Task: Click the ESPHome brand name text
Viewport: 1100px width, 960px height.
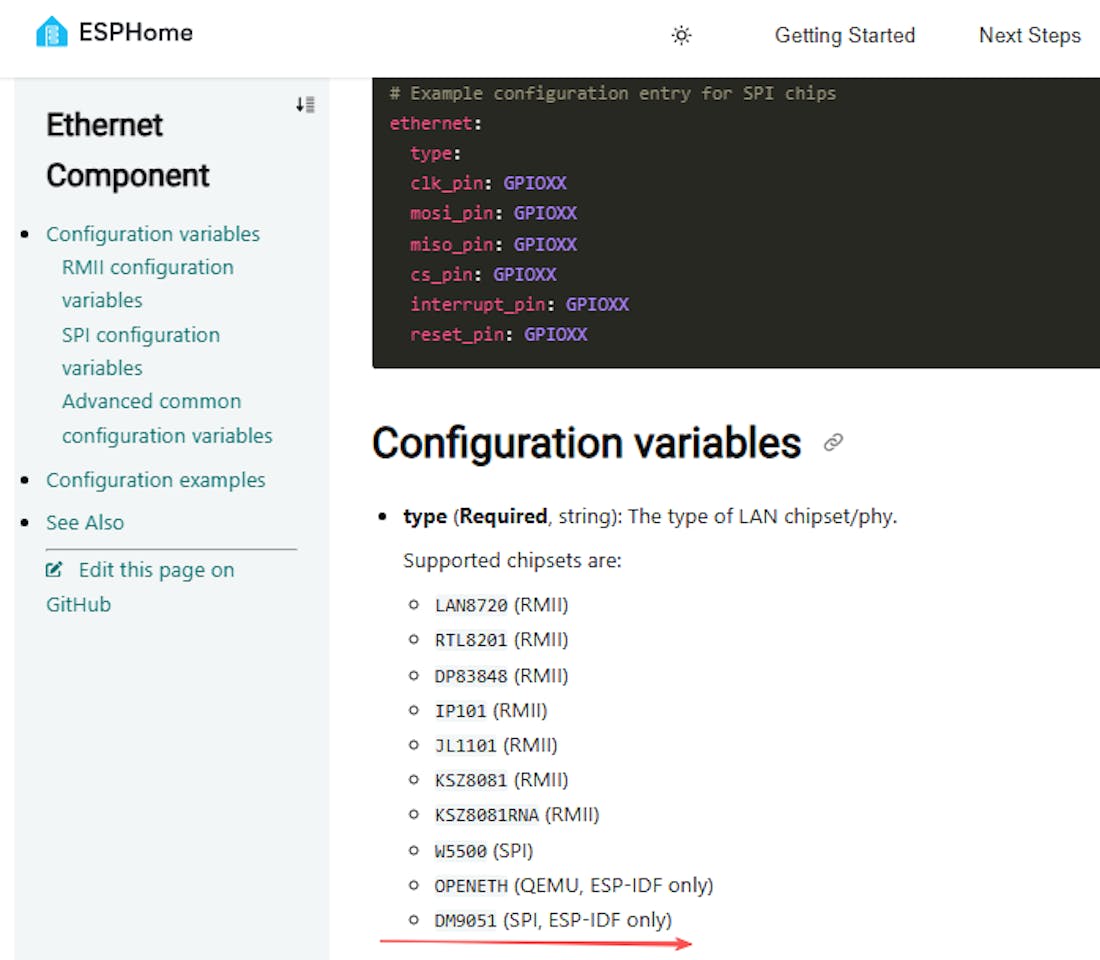Action: coord(135,33)
